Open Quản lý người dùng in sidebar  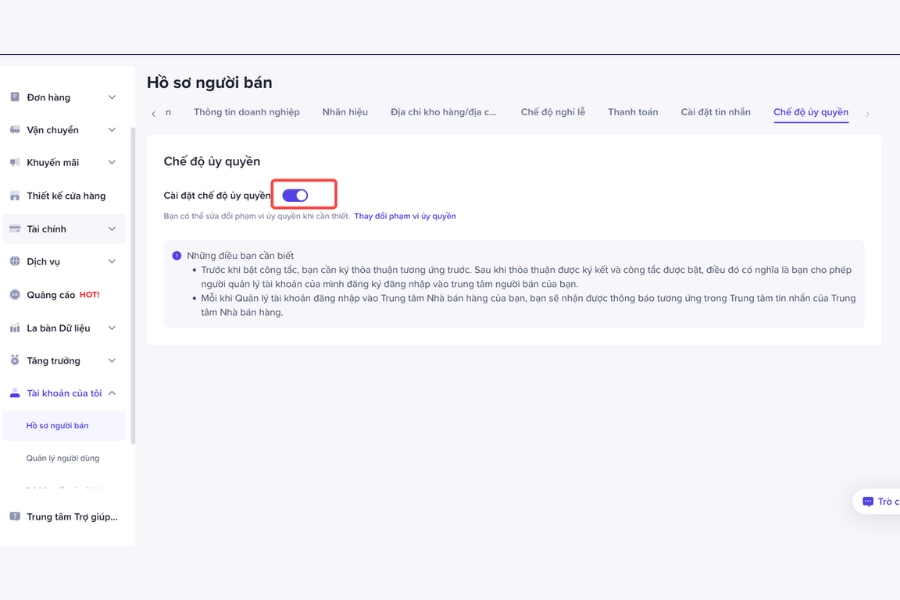coord(63,458)
